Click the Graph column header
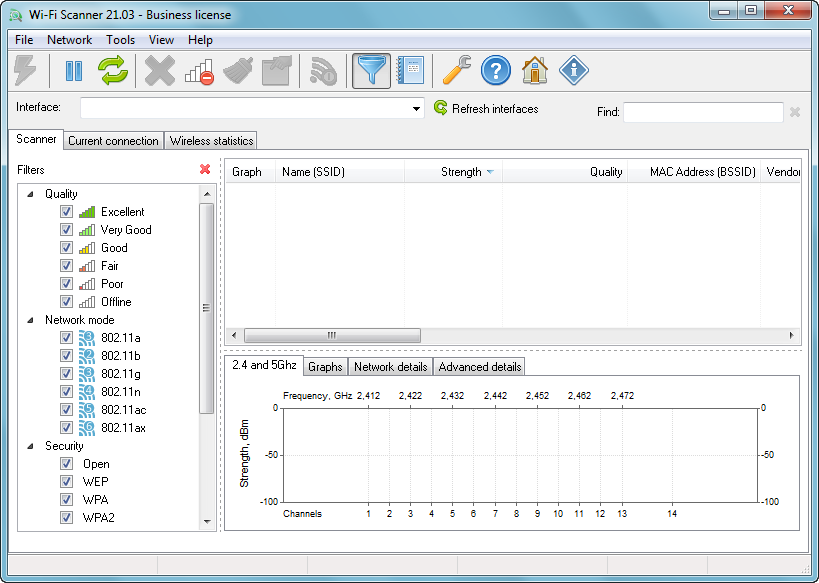This screenshot has height=583, width=819. pos(250,172)
